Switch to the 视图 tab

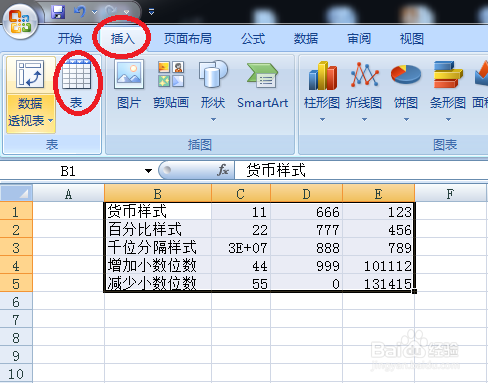(x=412, y=39)
